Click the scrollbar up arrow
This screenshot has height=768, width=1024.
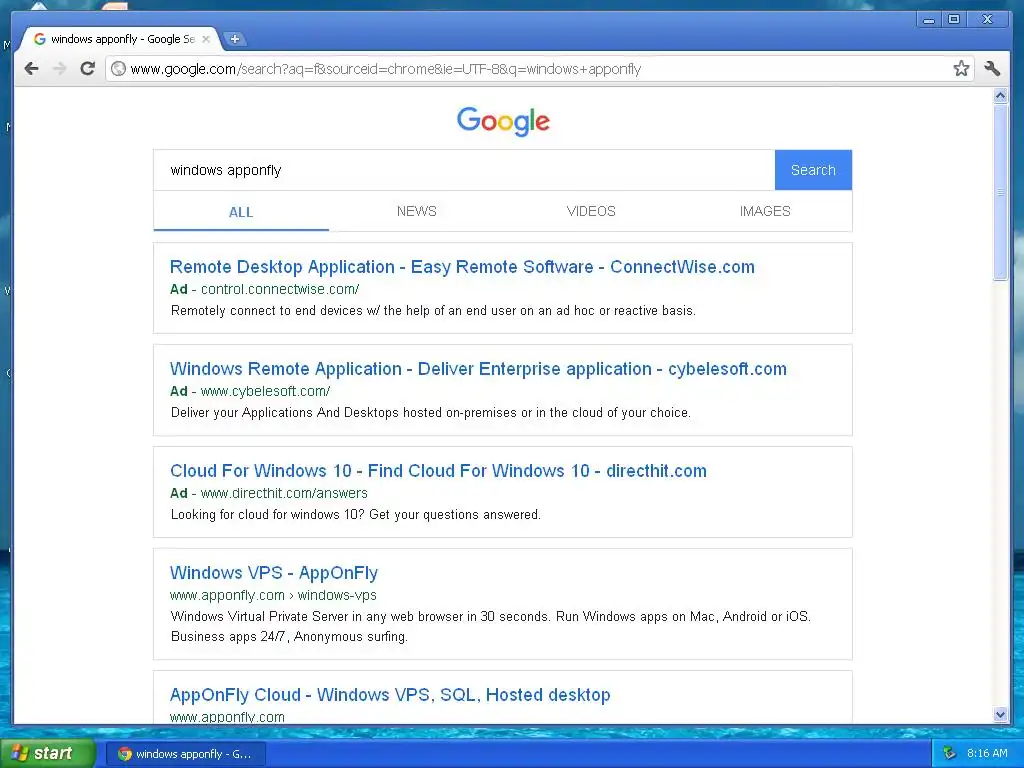click(x=1000, y=96)
